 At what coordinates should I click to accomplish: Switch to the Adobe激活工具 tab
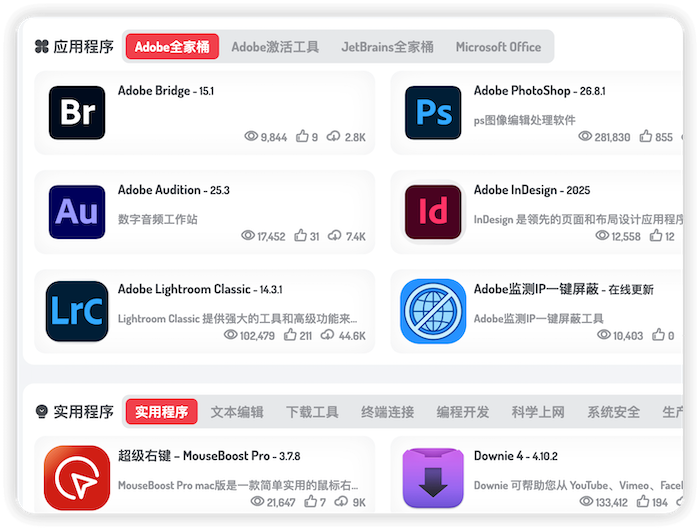pyautogui.click(x=275, y=47)
